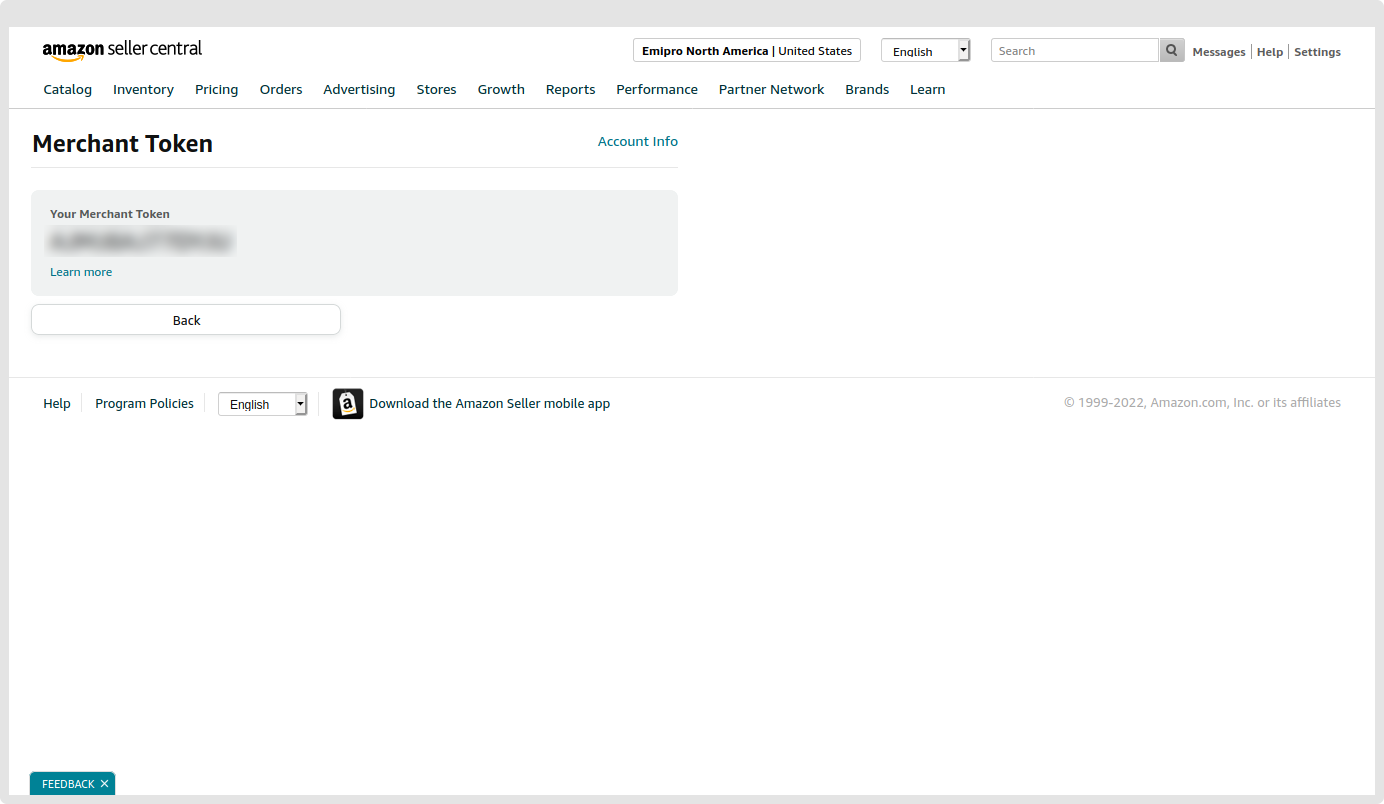Click the Back button
This screenshot has height=804, width=1384.
[x=186, y=320]
